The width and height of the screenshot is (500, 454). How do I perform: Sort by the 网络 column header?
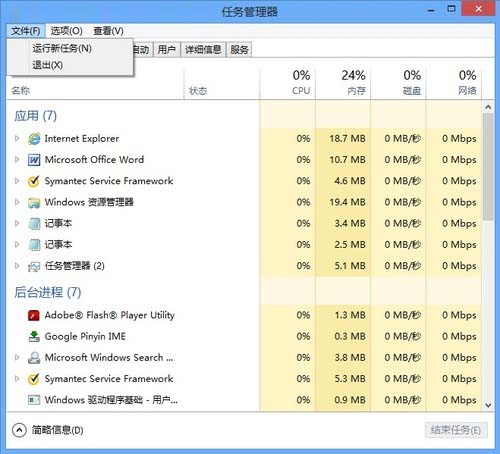tap(454, 83)
